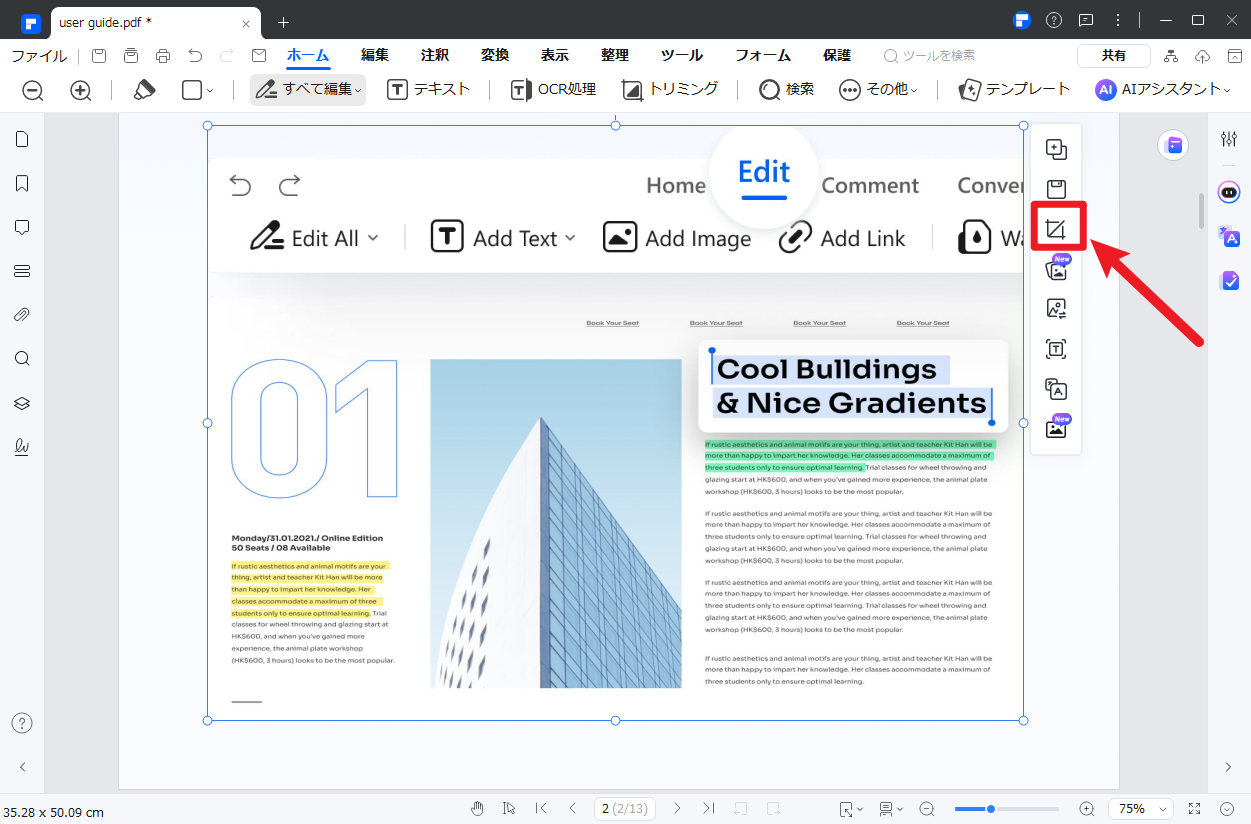Viewport: 1251px width, 824px height.
Task: Click the 共有 share button
Action: pos(1113,56)
